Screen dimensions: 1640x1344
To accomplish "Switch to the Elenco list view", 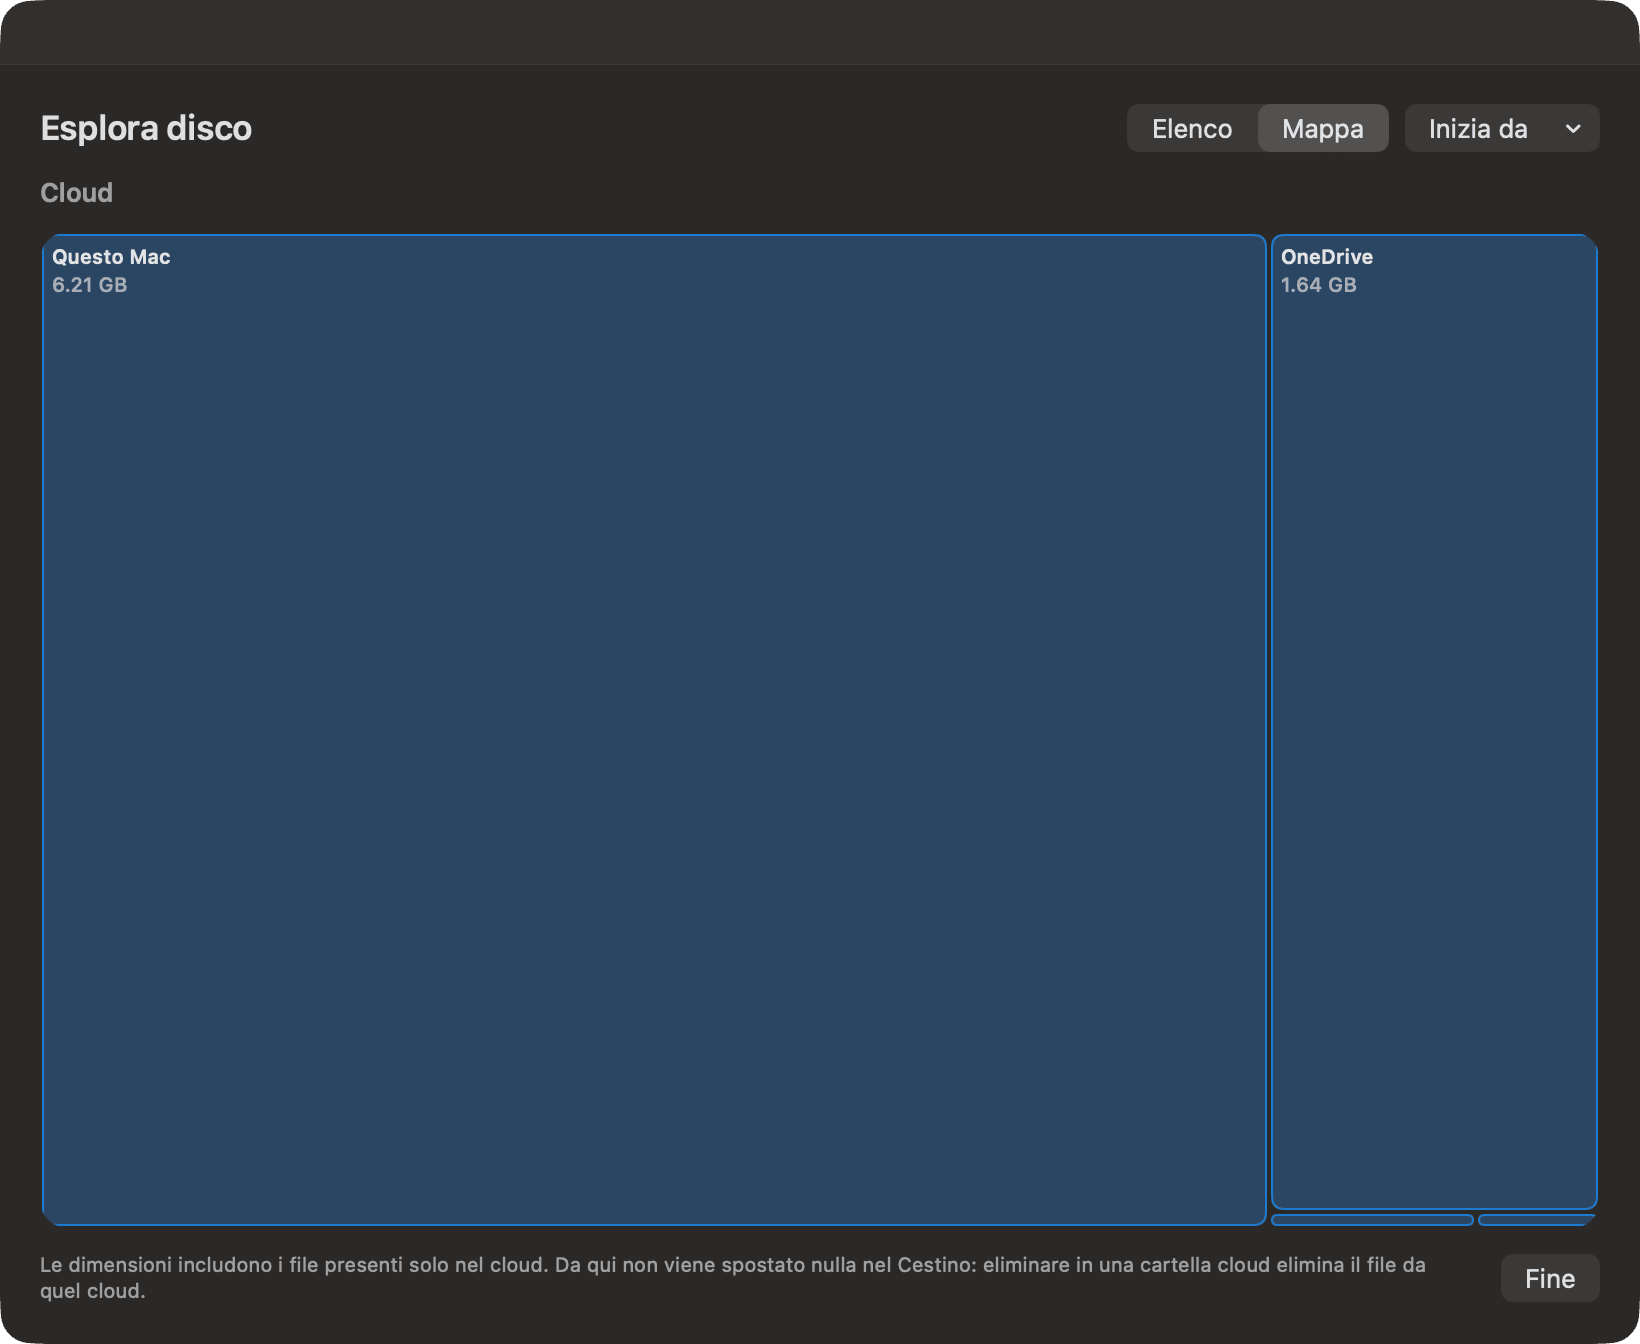I will point(1192,129).
